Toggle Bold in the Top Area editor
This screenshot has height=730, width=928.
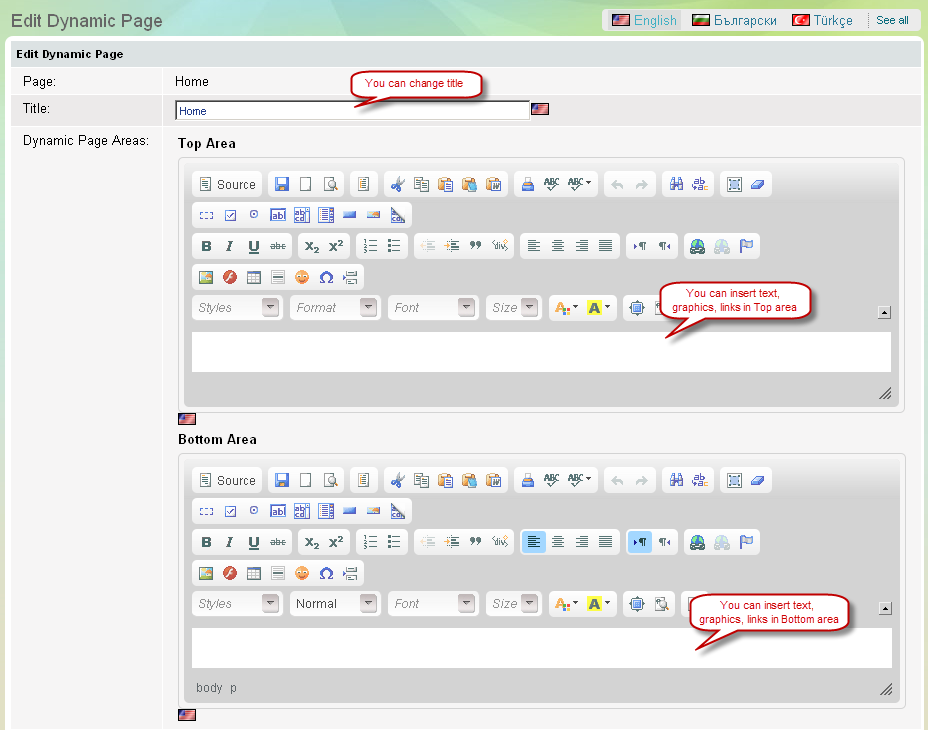click(206, 246)
